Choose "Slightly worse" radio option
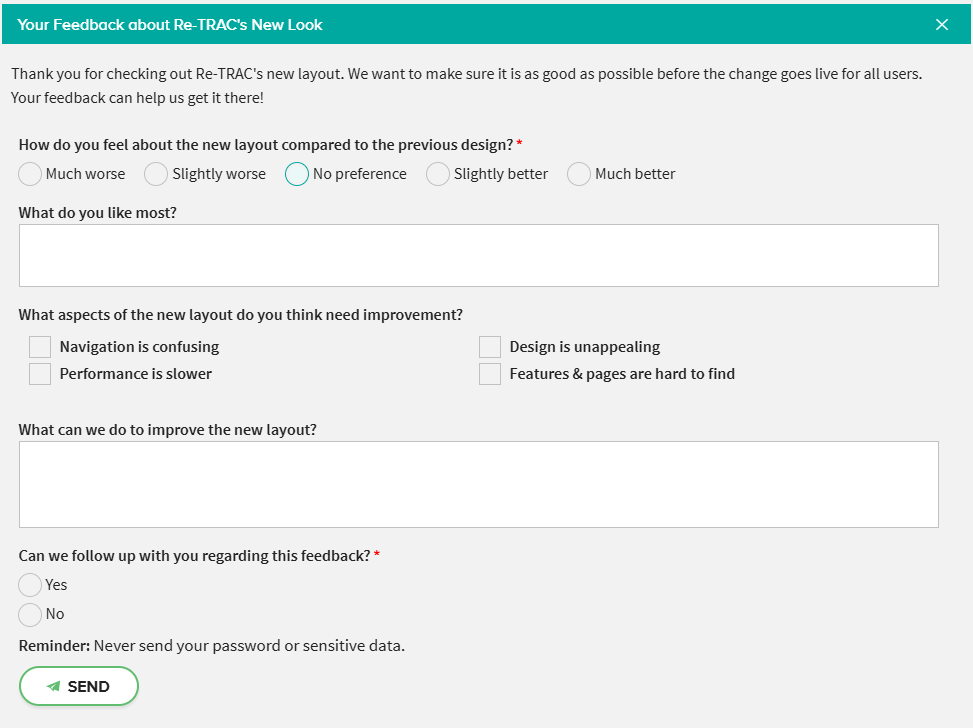The height and width of the screenshot is (728, 973). 156,174
